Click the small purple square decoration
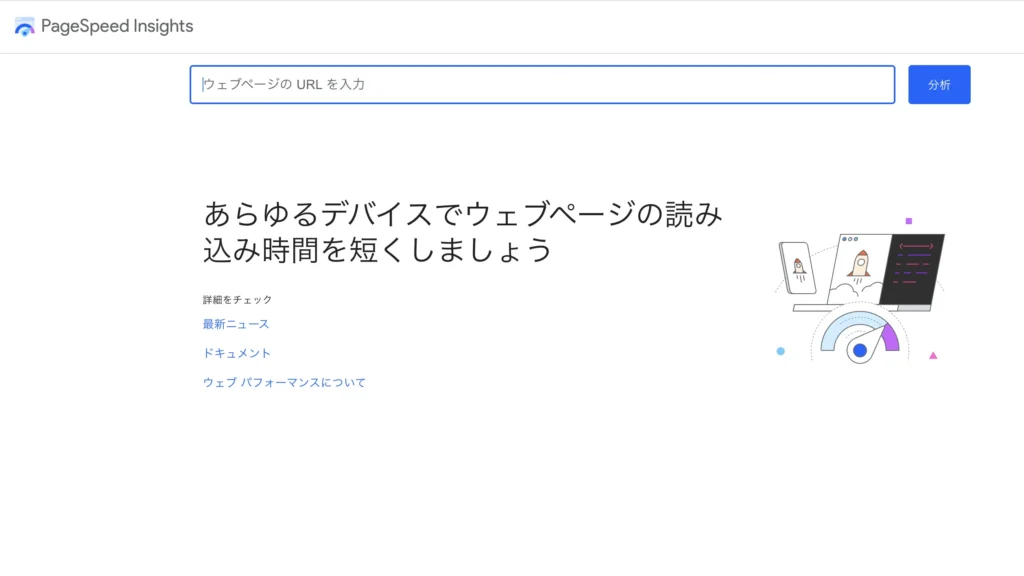The width and height of the screenshot is (1024, 576). coord(909,221)
